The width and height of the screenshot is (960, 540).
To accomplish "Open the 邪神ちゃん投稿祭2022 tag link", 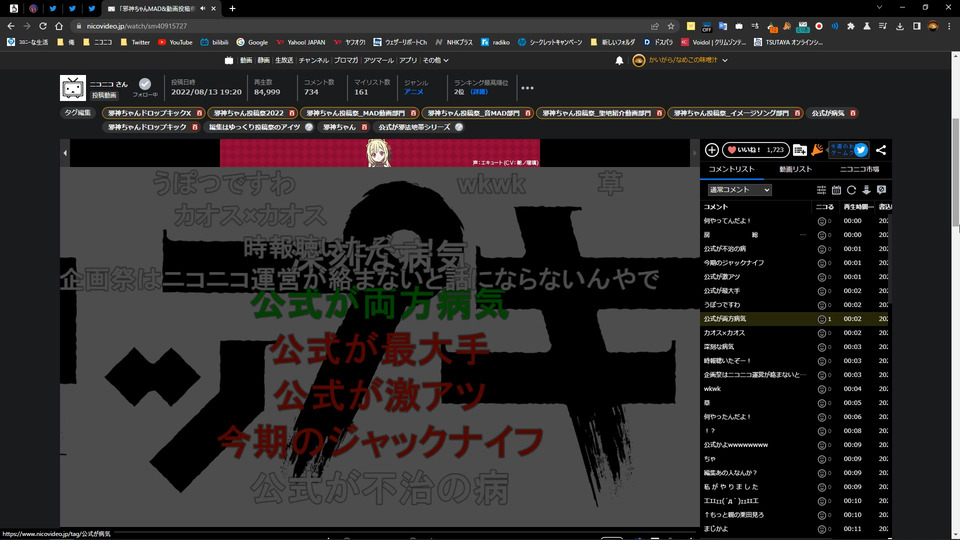I will point(247,113).
